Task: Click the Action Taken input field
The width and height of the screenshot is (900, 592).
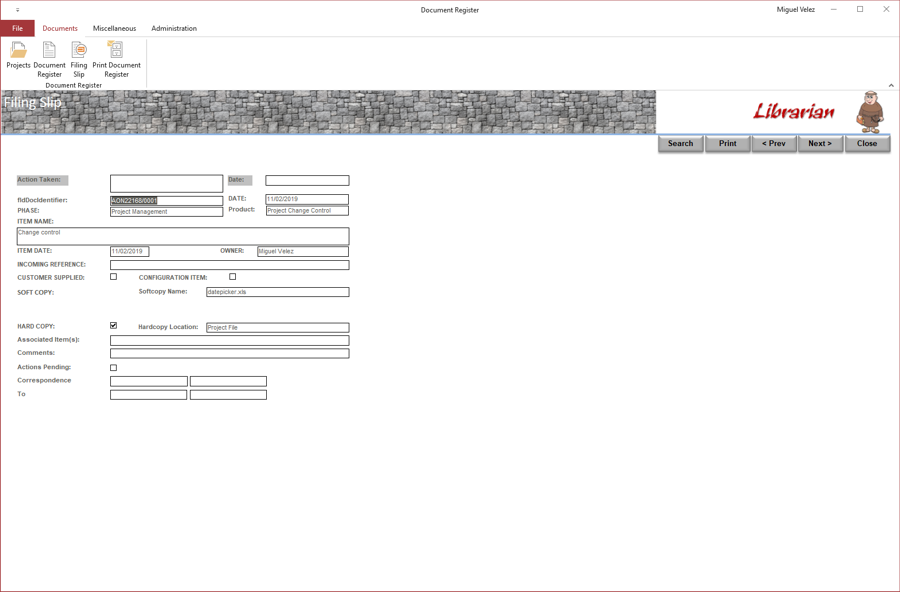Action: click(x=166, y=183)
